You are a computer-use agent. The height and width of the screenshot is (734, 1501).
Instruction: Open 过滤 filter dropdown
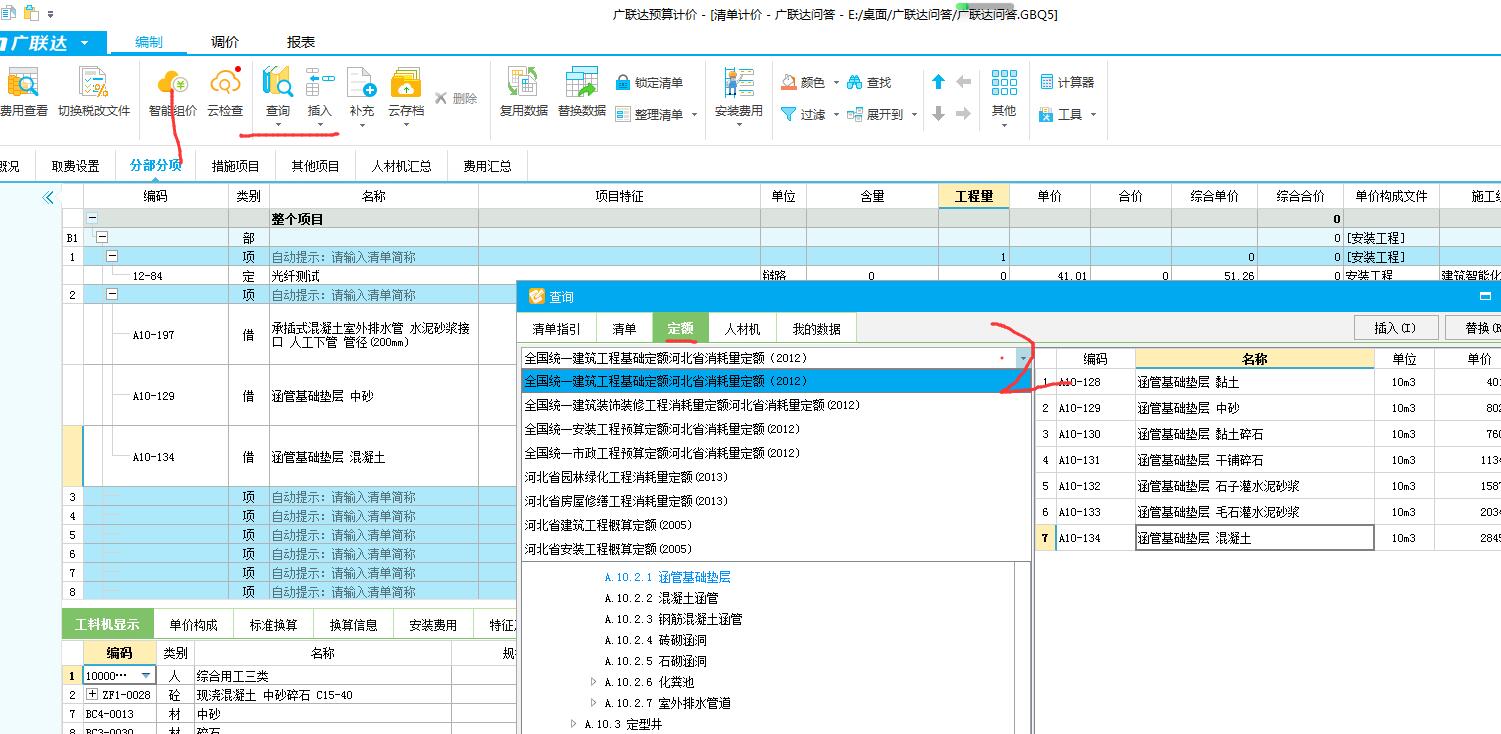coord(809,114)
